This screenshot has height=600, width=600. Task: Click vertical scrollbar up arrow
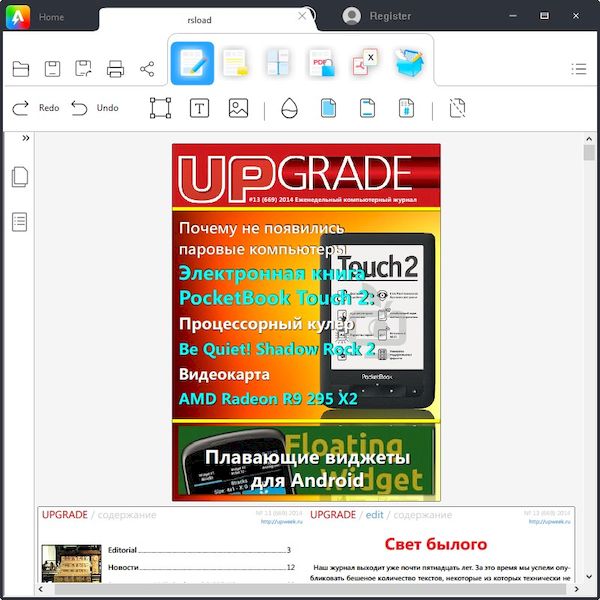click(589, 139)
